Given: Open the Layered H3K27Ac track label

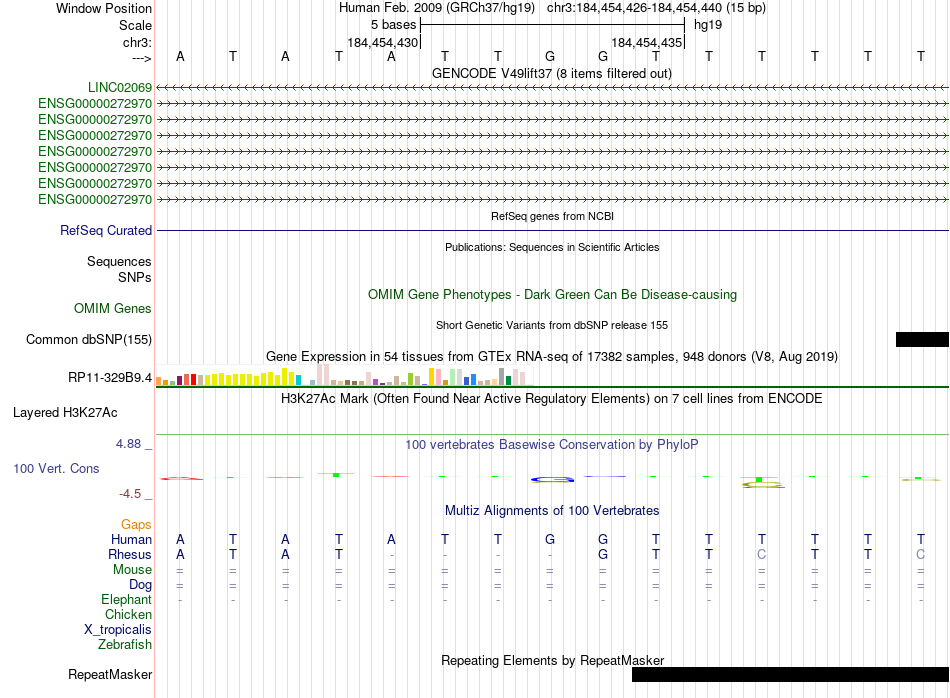Looking at the screenshot, I should pyautogui.click(x=65, y=413).
